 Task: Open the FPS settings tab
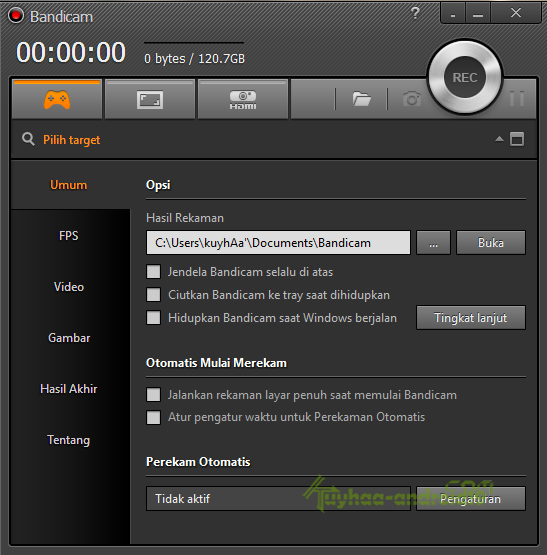point(69,236)
